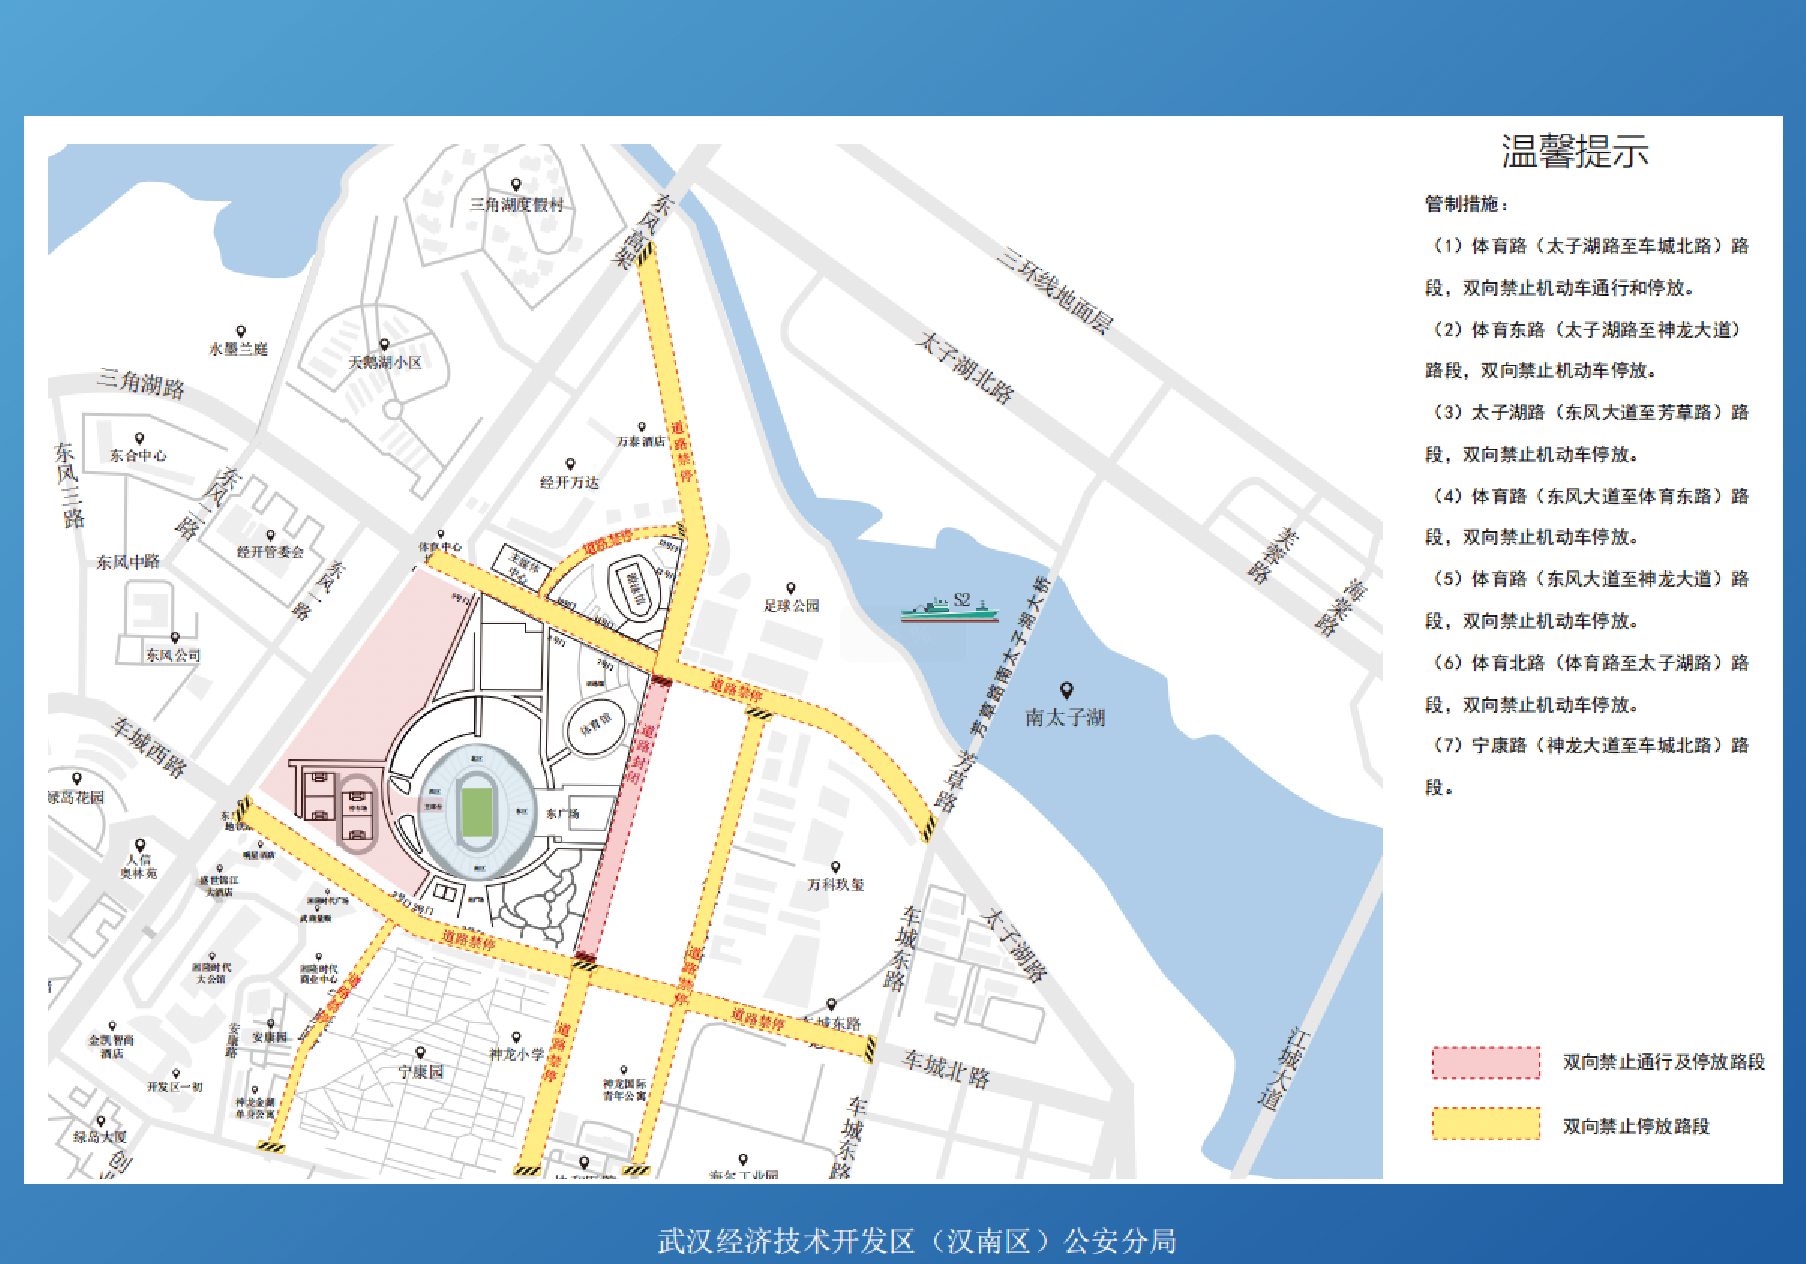Screen dimensions: 1806x1264
Task: Select the 神龙小学 location pin
Action: (516, 1038)
